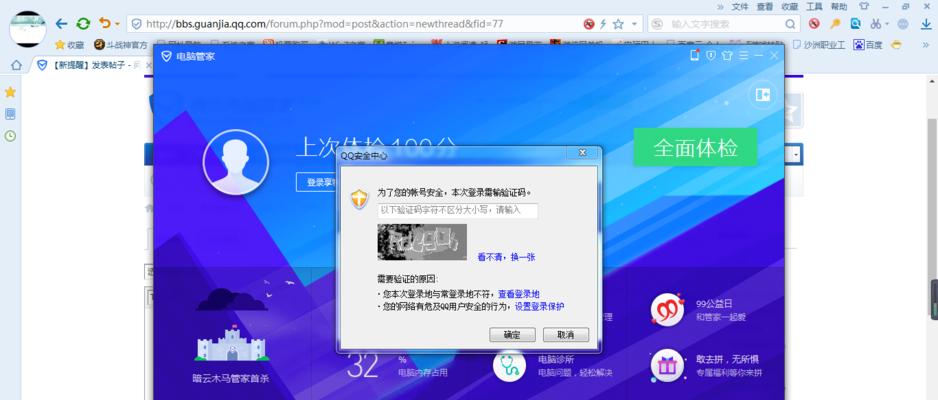Click the browser skin shirt icon
This screenshot has height=400, width=938.
(x=864, y=7)
